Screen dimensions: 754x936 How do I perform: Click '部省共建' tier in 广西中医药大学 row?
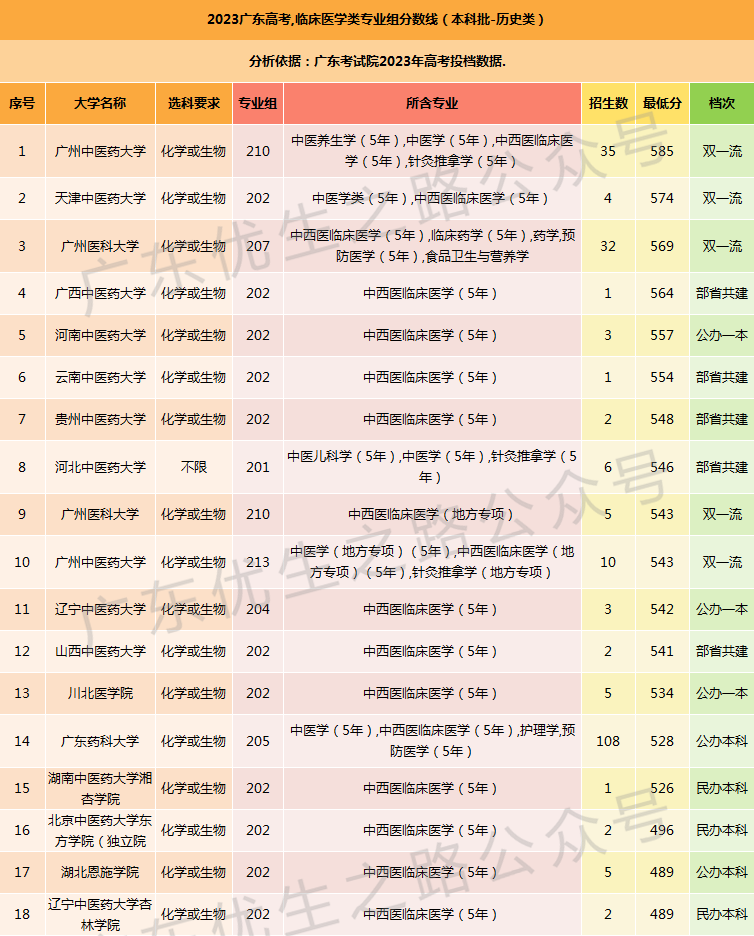(x=722, y=293)
